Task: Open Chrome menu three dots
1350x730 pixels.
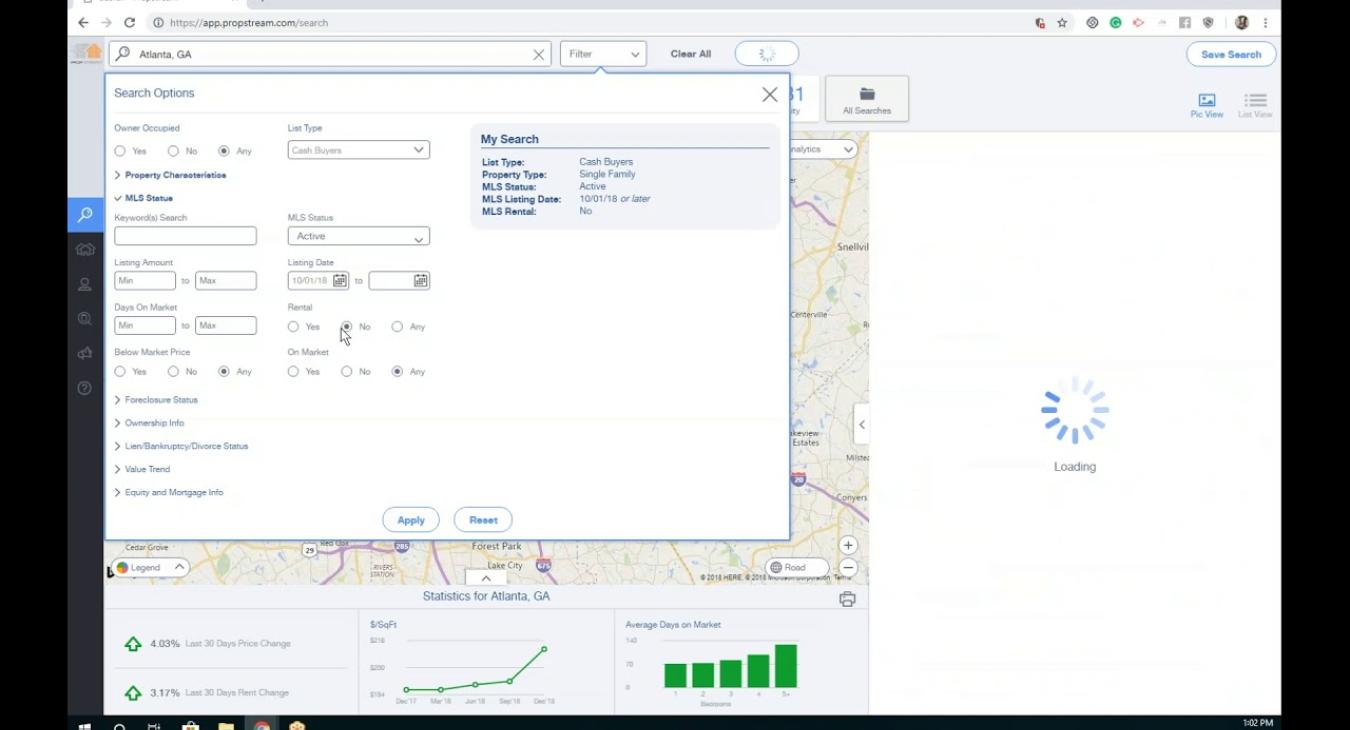Action: point(1266,22)
